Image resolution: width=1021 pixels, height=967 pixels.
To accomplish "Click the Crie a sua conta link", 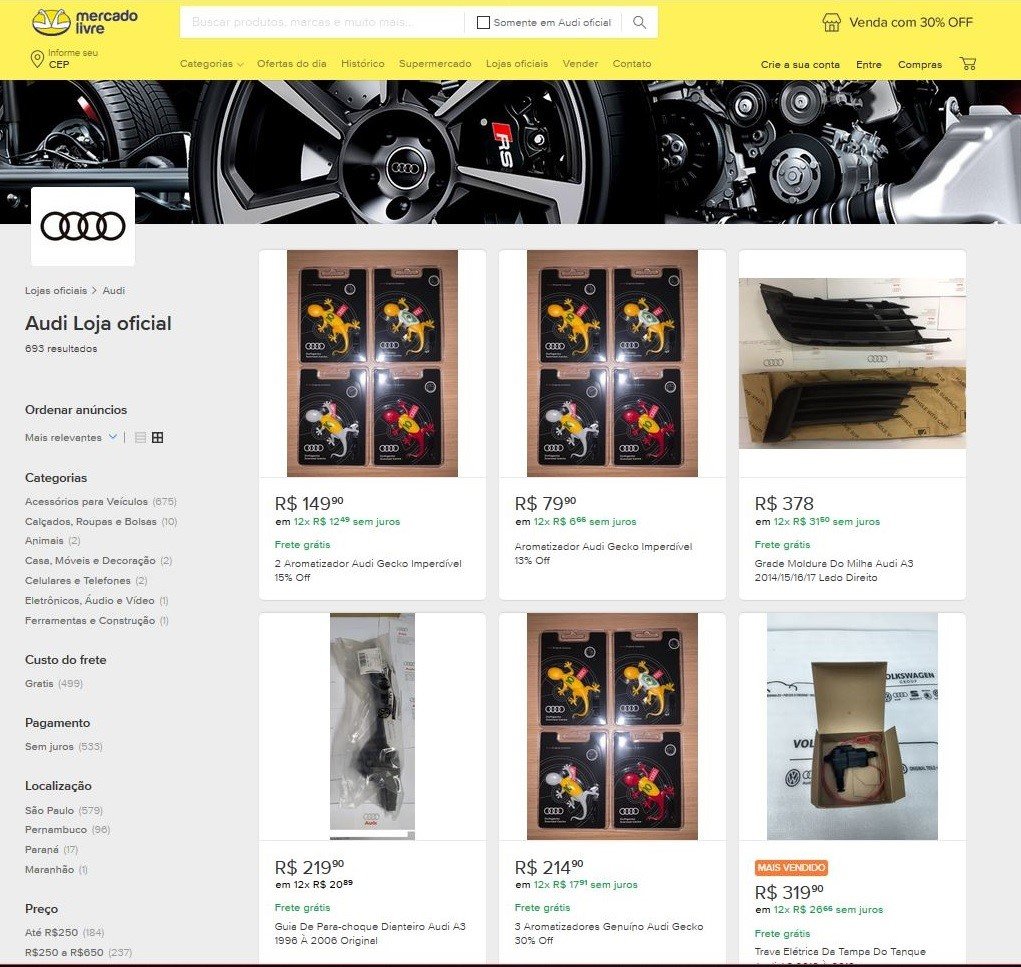I will coord(800,65).
